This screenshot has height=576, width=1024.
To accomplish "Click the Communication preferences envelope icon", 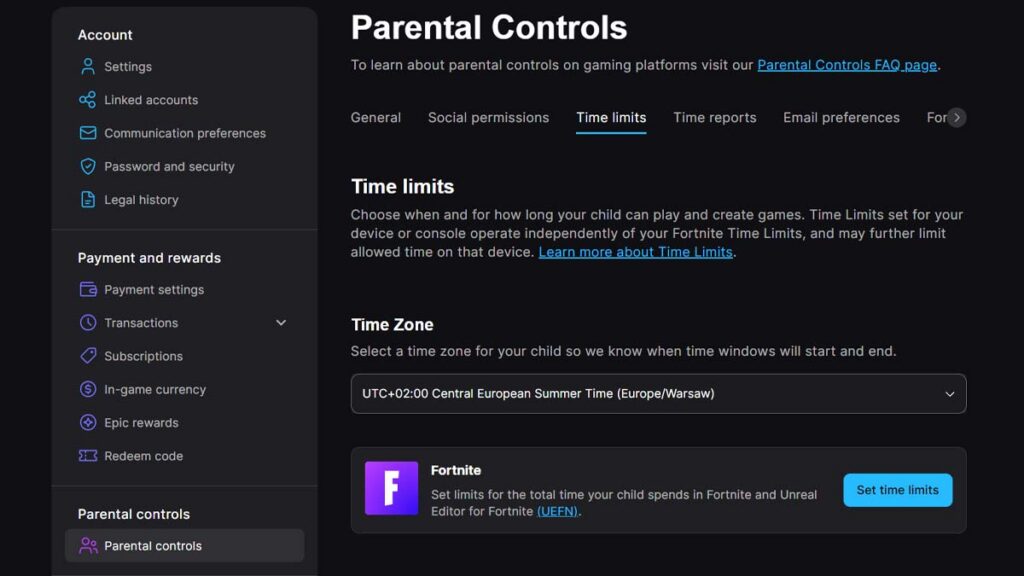I will [88, 133].
